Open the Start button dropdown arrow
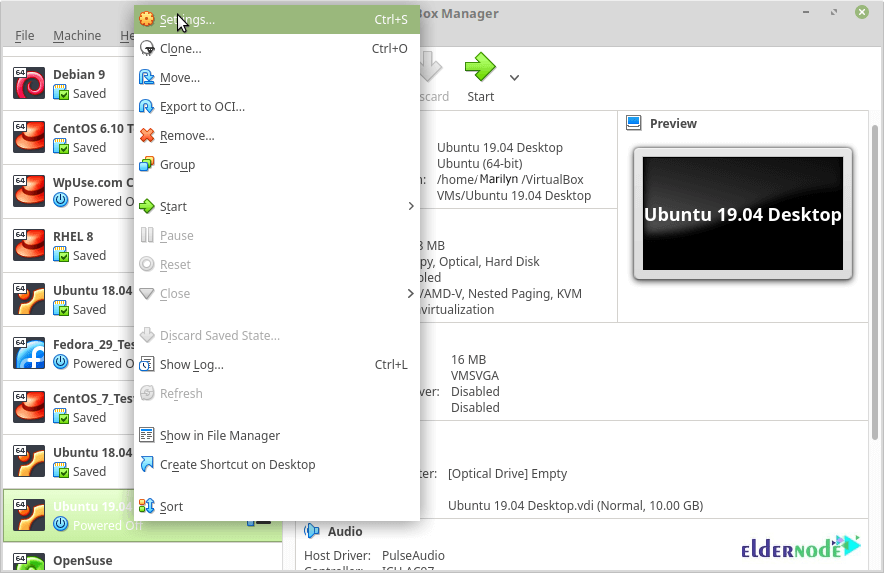The image size is (884, 573). [514, 78]
